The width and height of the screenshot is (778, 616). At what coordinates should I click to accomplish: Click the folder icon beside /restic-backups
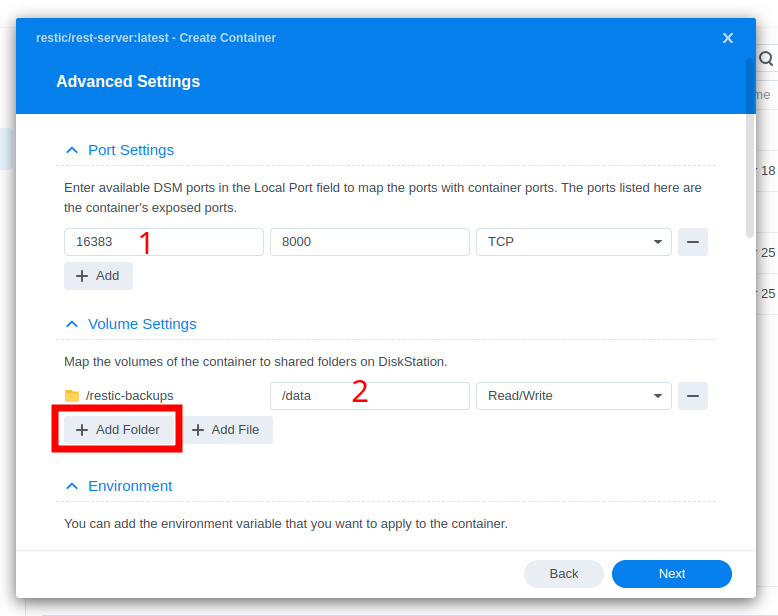72,396
